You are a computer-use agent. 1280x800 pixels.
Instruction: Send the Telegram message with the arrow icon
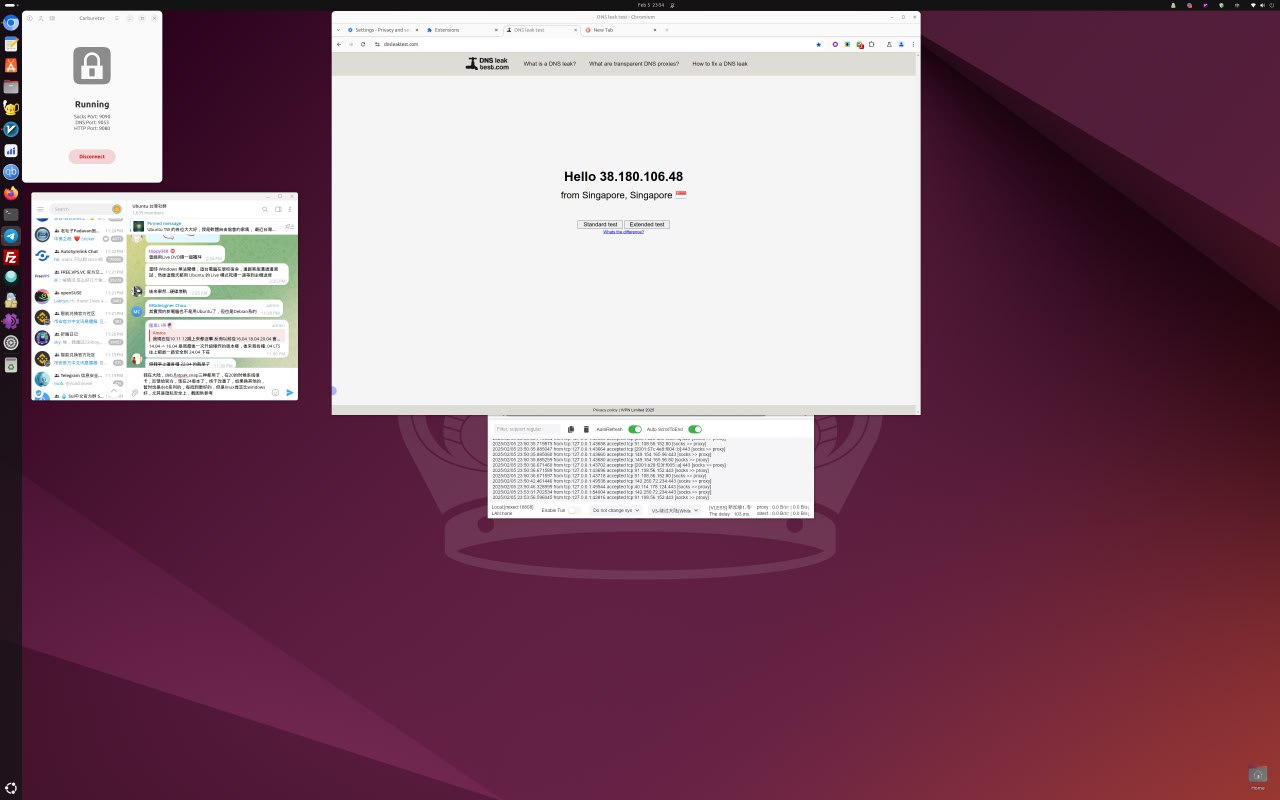[x=290, y=392]
